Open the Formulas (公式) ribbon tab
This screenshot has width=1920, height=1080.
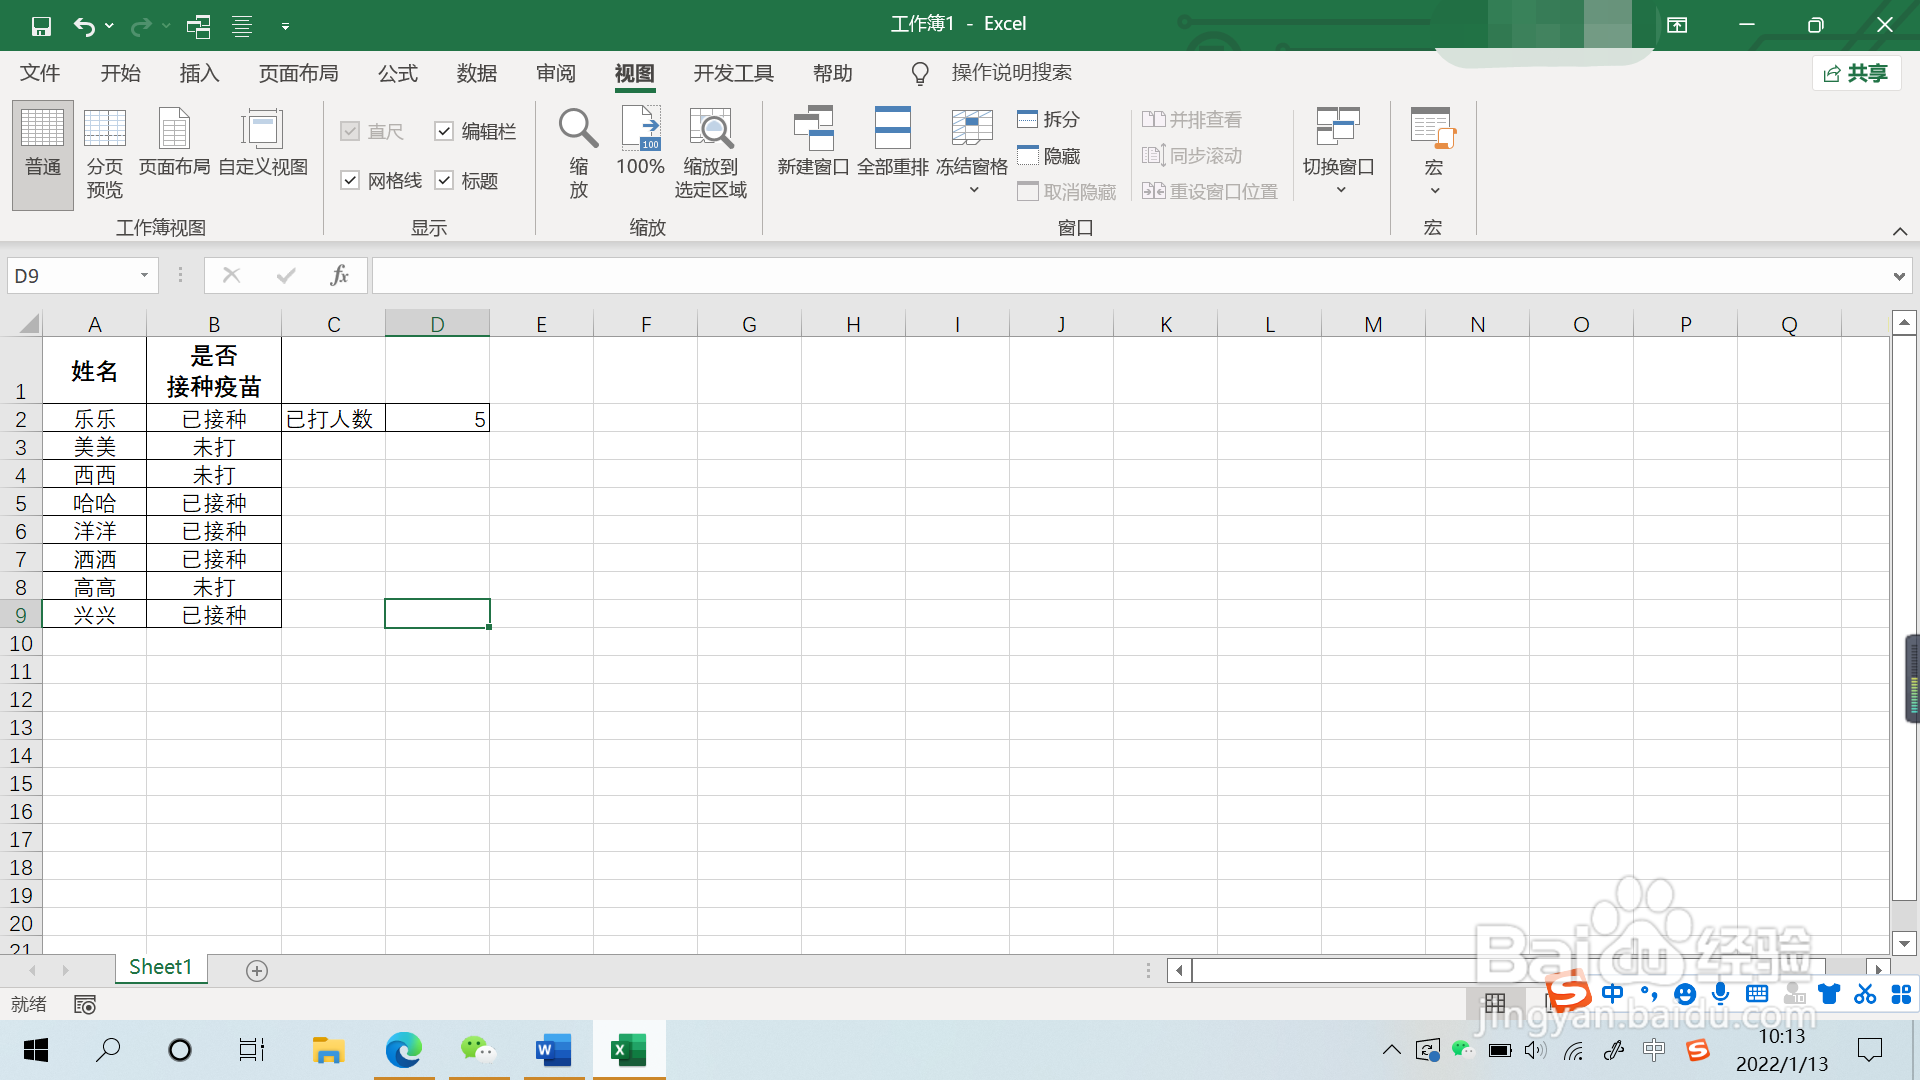[x=397, y=73]
